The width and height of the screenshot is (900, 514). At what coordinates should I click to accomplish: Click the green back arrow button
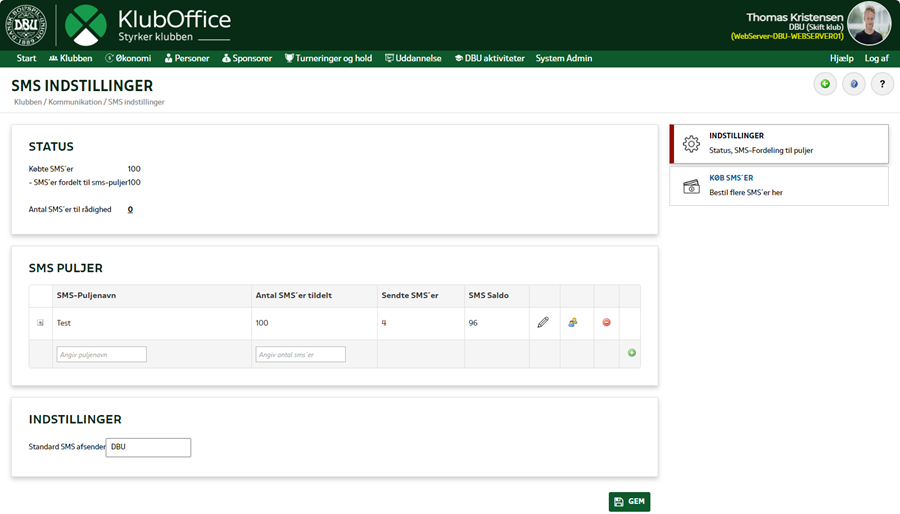(x=825, y=84)
